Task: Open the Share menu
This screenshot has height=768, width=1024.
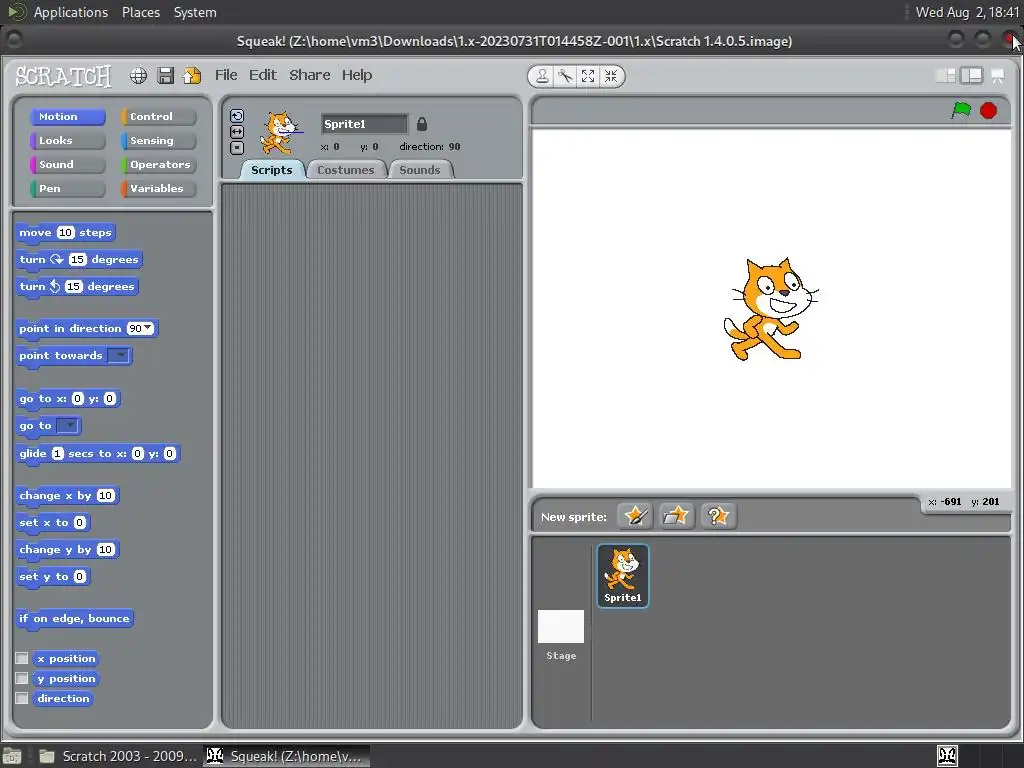Action: pos(310,75)
